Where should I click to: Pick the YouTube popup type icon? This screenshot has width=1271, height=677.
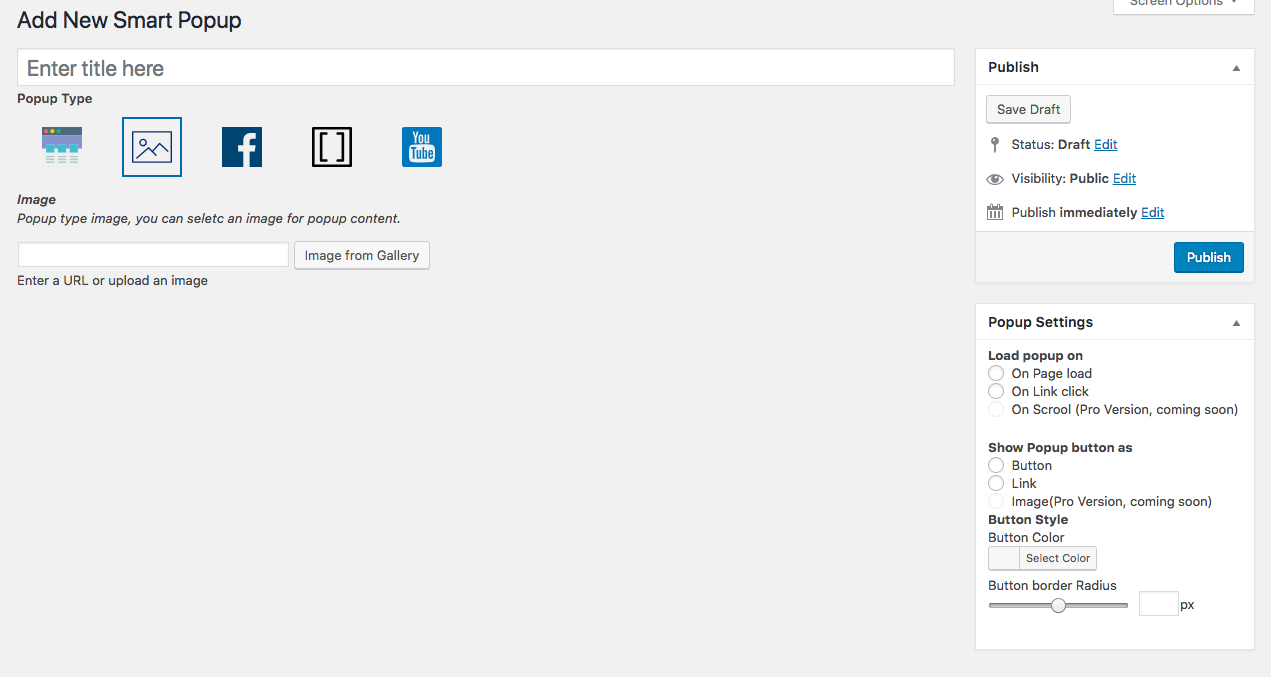click(422, 147)
